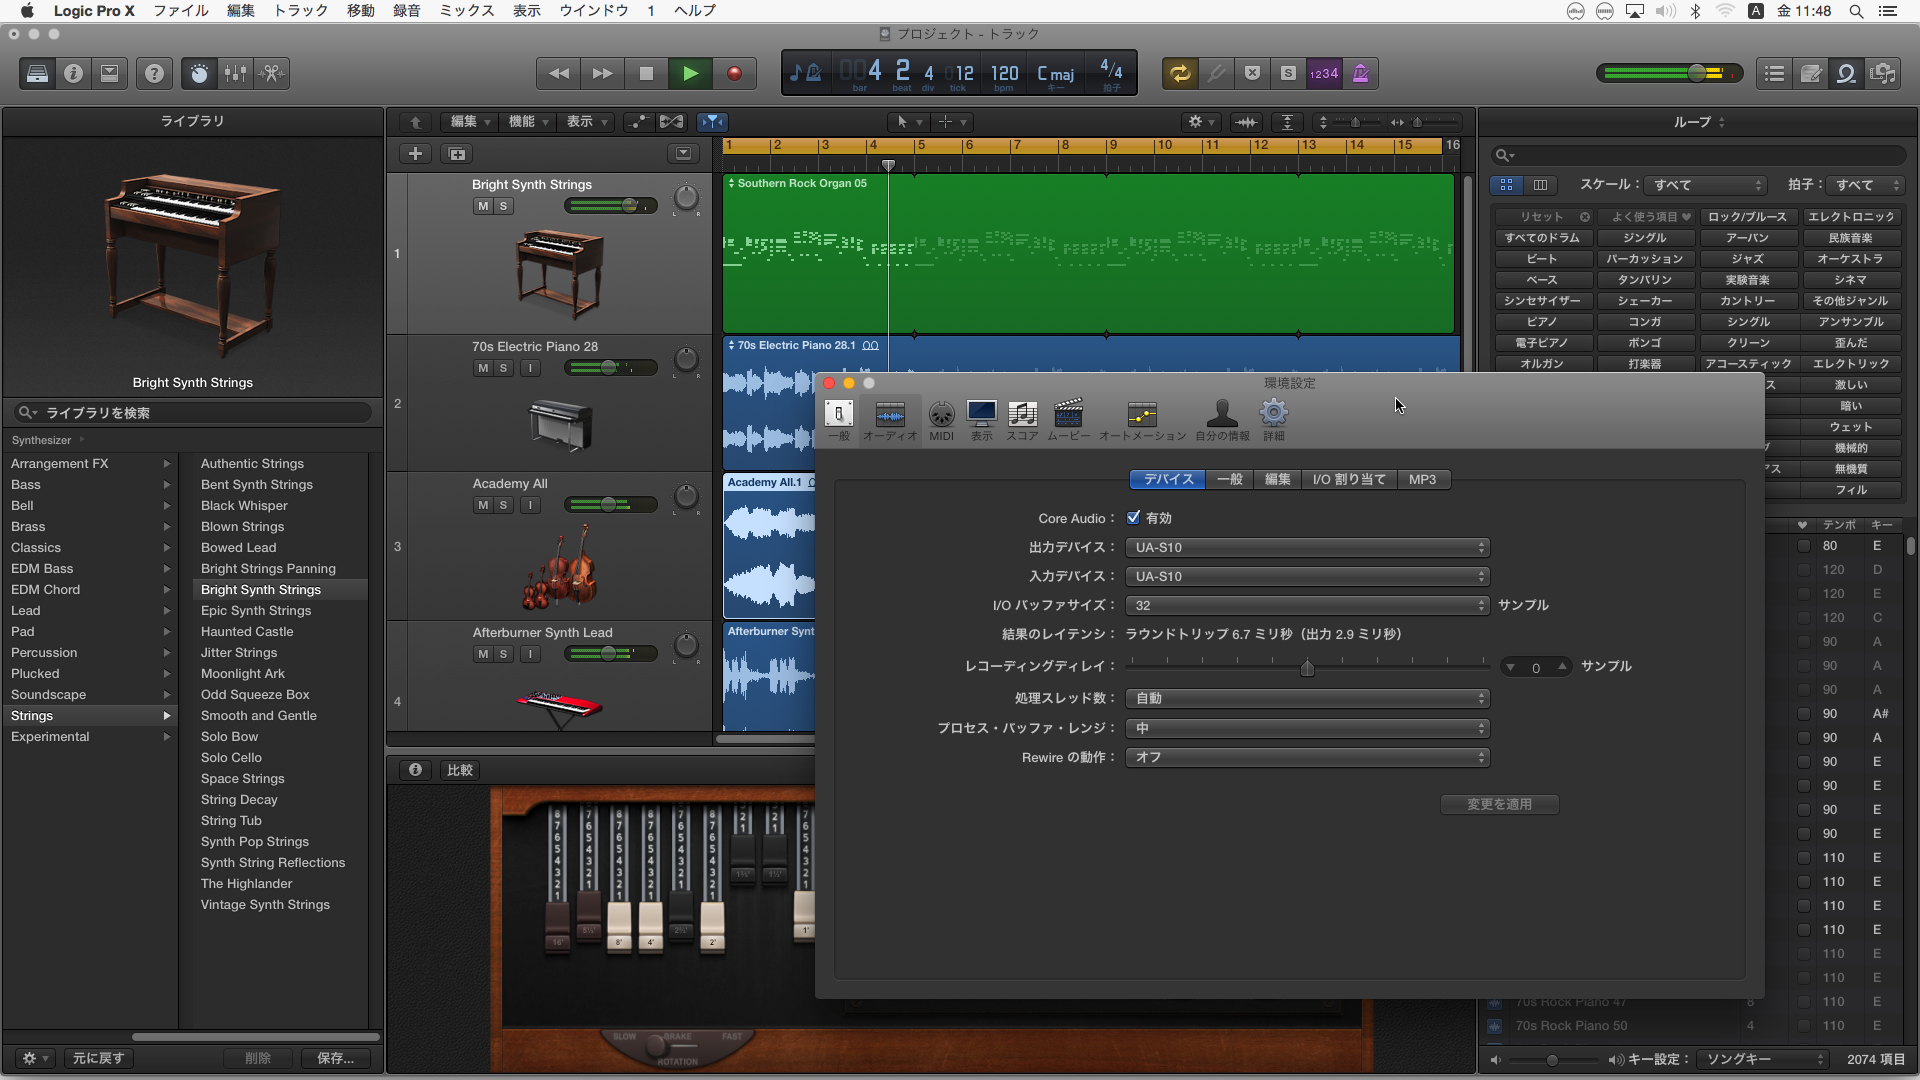Toggle the Metronome click button
The height and width of the screenshot is (1080, 1920).
click(1360, 73)
